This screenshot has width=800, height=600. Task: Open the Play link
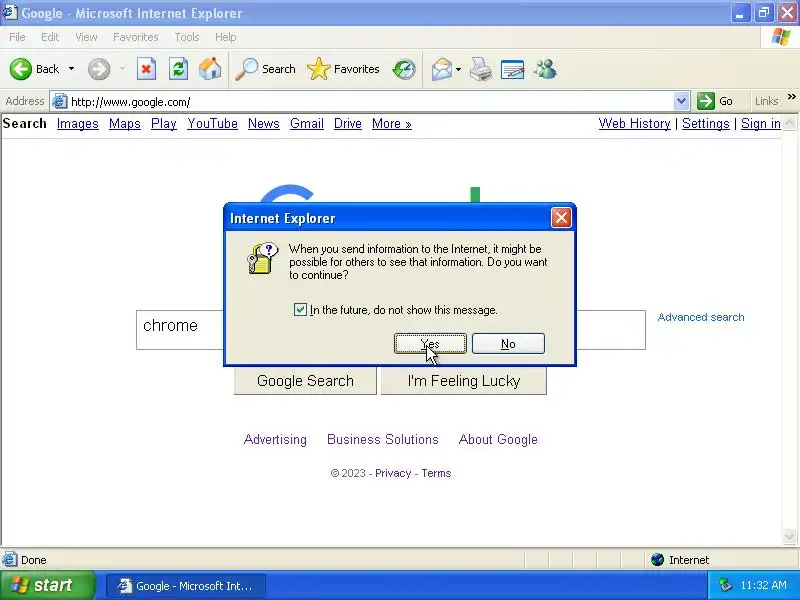pyautogui.click(x=164, y=123)
